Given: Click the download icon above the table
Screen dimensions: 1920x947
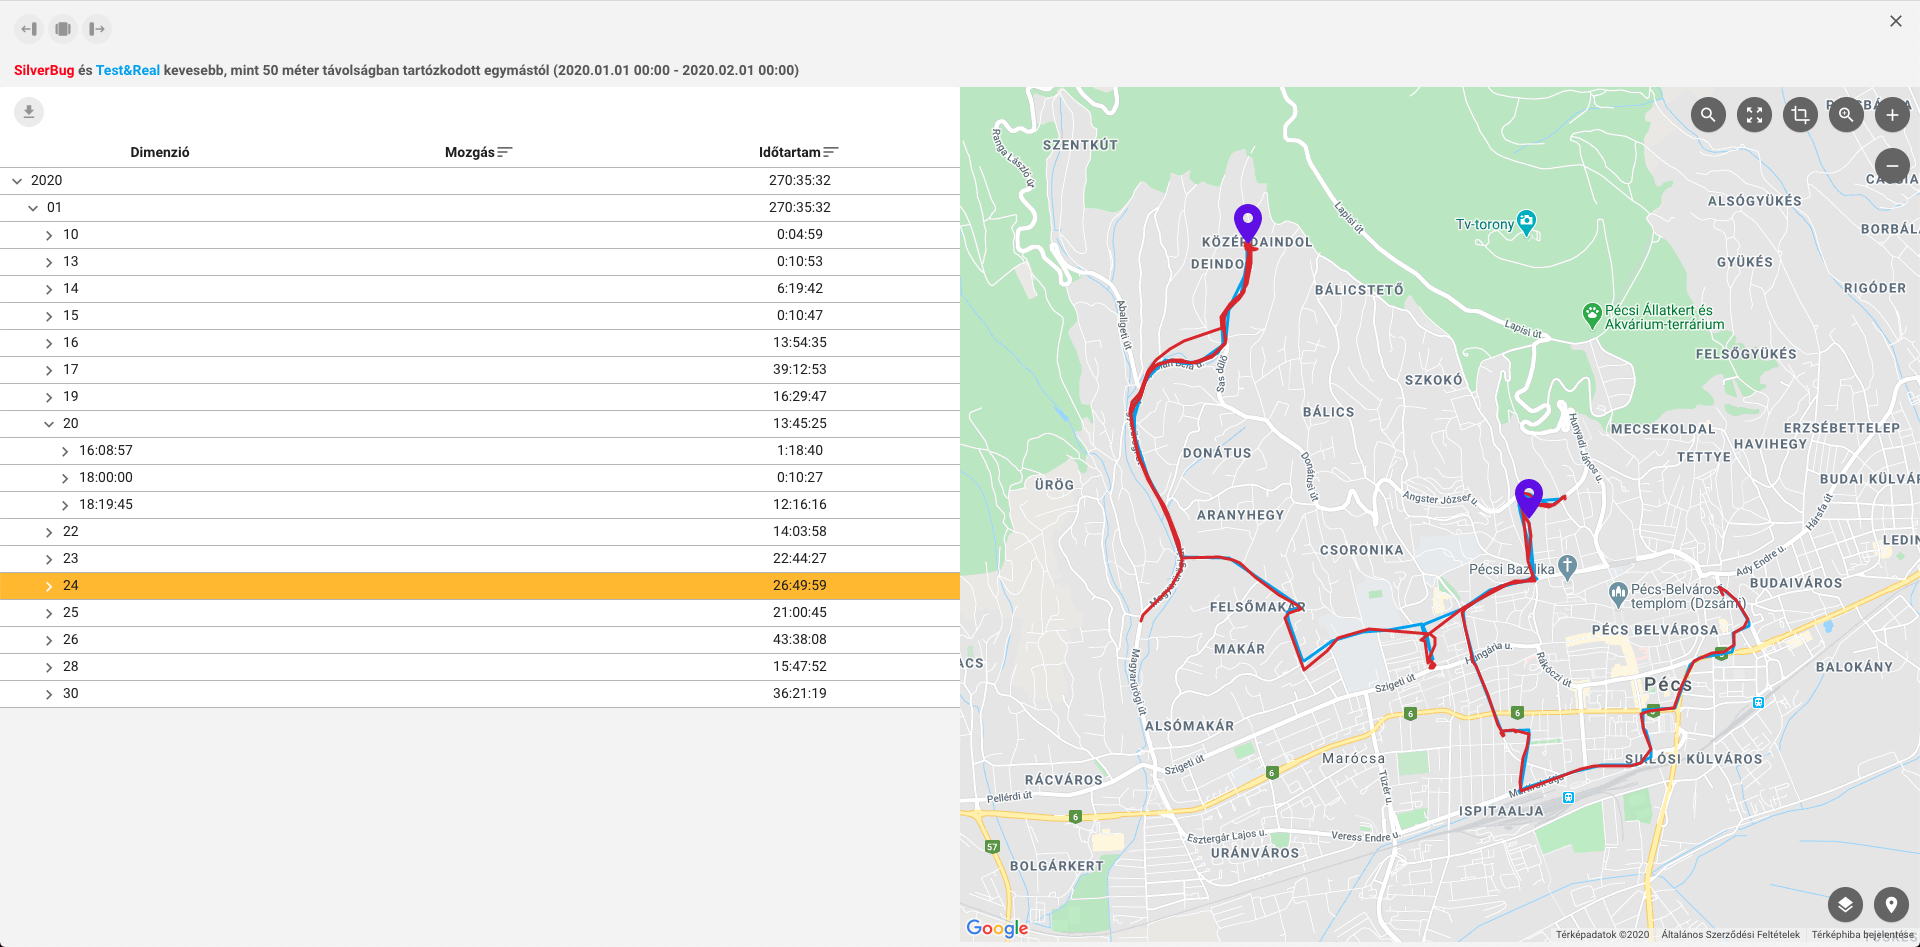Looking at the screenshot, I should coord(29,112).
